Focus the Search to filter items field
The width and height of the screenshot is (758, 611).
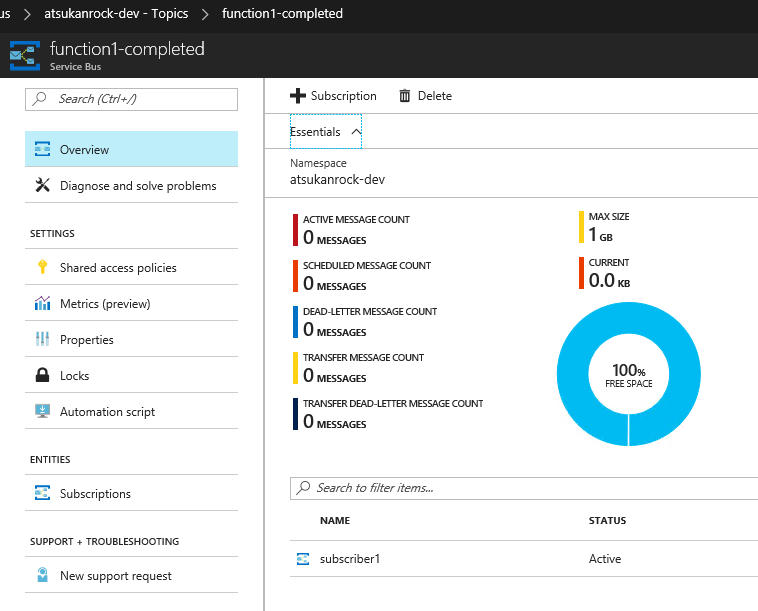coord(524,488)
